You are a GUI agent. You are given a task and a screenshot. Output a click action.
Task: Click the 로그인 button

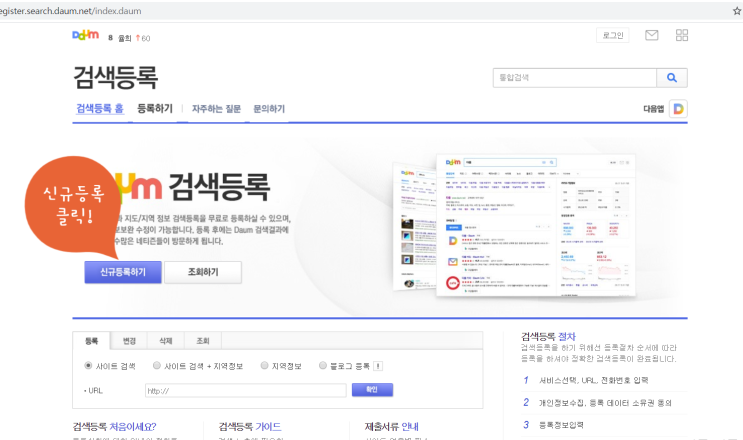coord(613,36)
